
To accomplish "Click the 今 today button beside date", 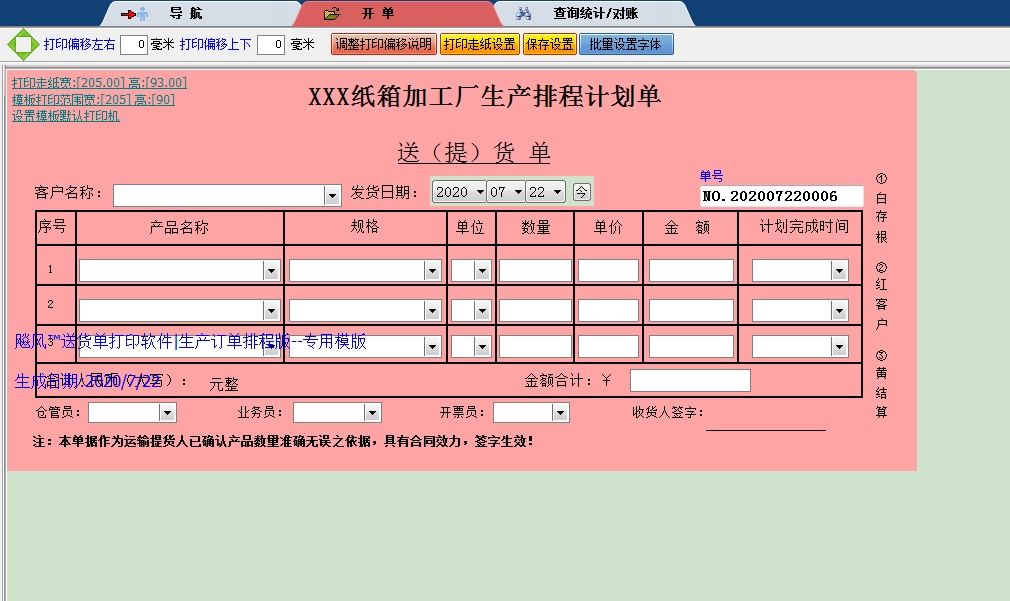I will pos(582,192).
